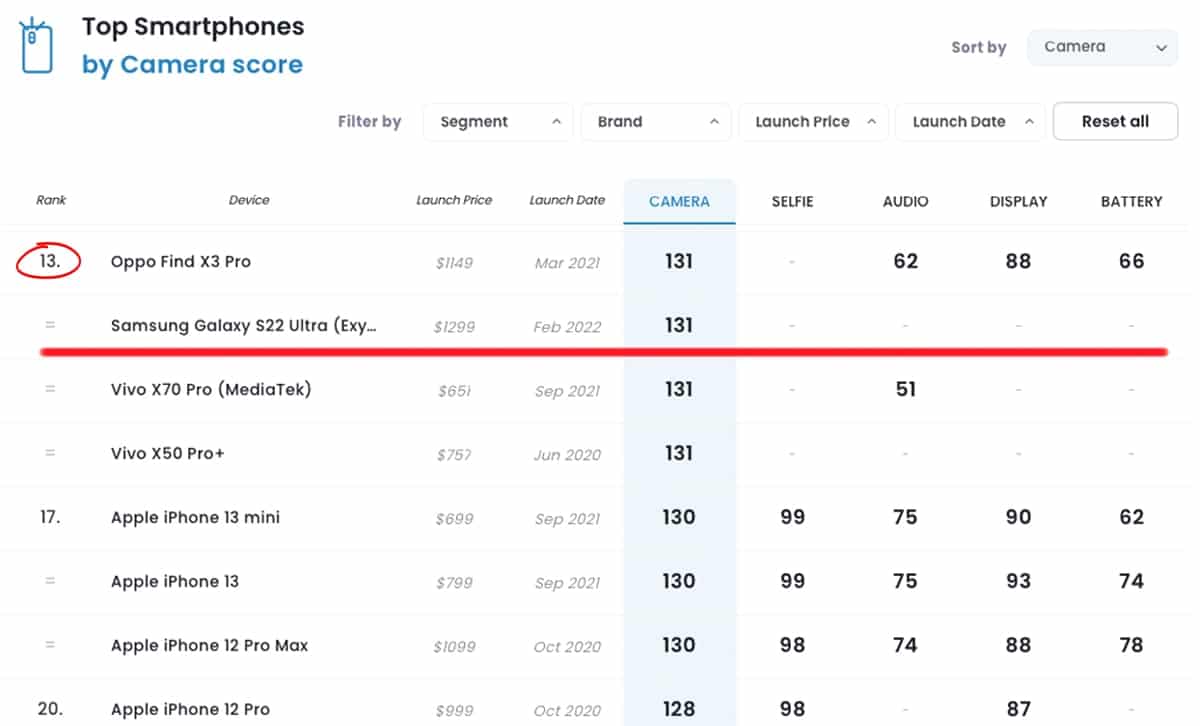Open the Vivo X50 Pro+ link
Image resolution: width=1200 pixels, height=726 pixels.
tap(168, 454)
